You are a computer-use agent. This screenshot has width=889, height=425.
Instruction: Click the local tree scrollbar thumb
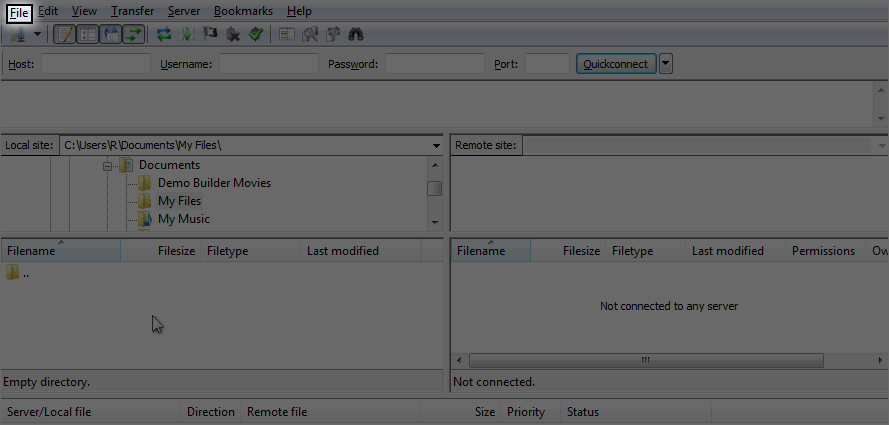[435, 188]
